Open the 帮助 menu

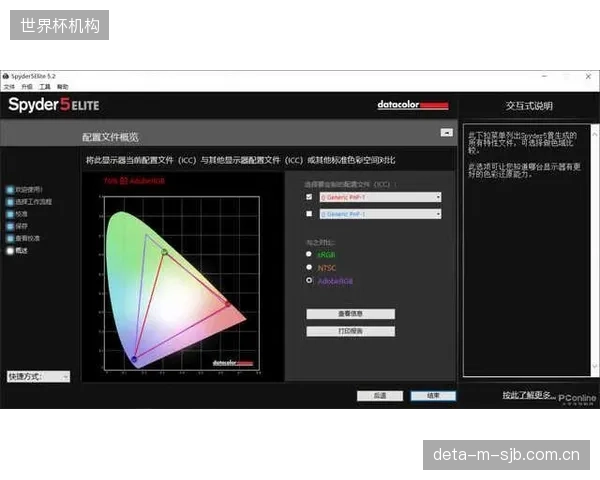(x=63, y=87)
